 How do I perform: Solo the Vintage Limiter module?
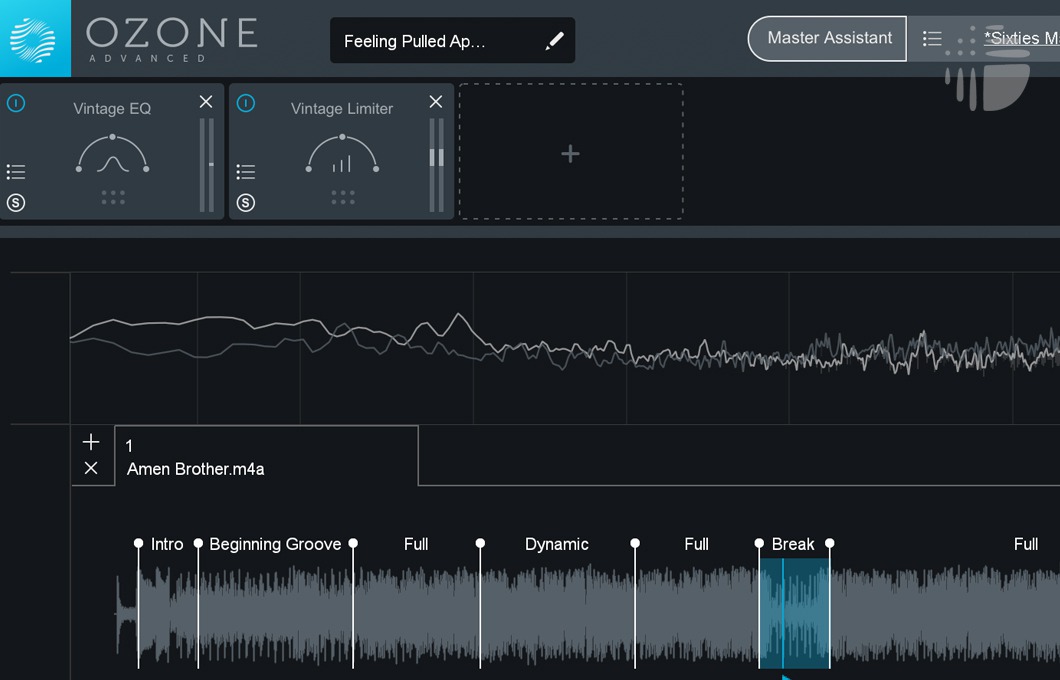pyautogui.click(x=246, y=203)
